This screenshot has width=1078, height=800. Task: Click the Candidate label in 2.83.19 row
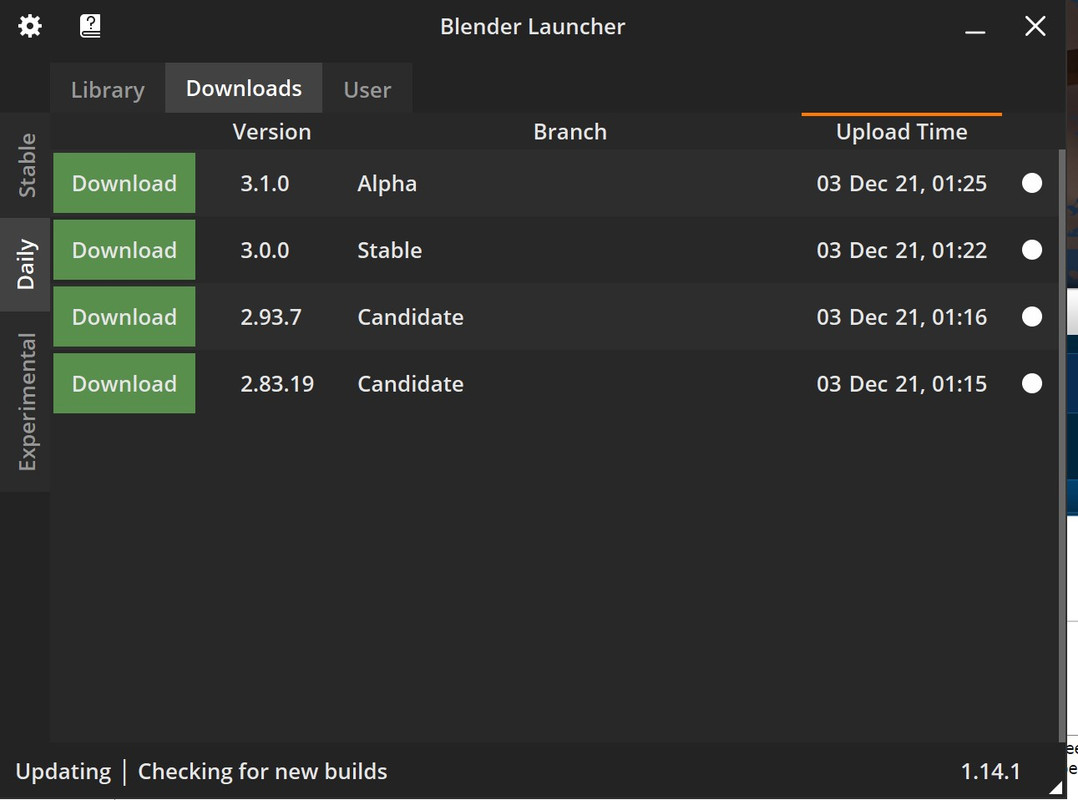tap(410, 384)
